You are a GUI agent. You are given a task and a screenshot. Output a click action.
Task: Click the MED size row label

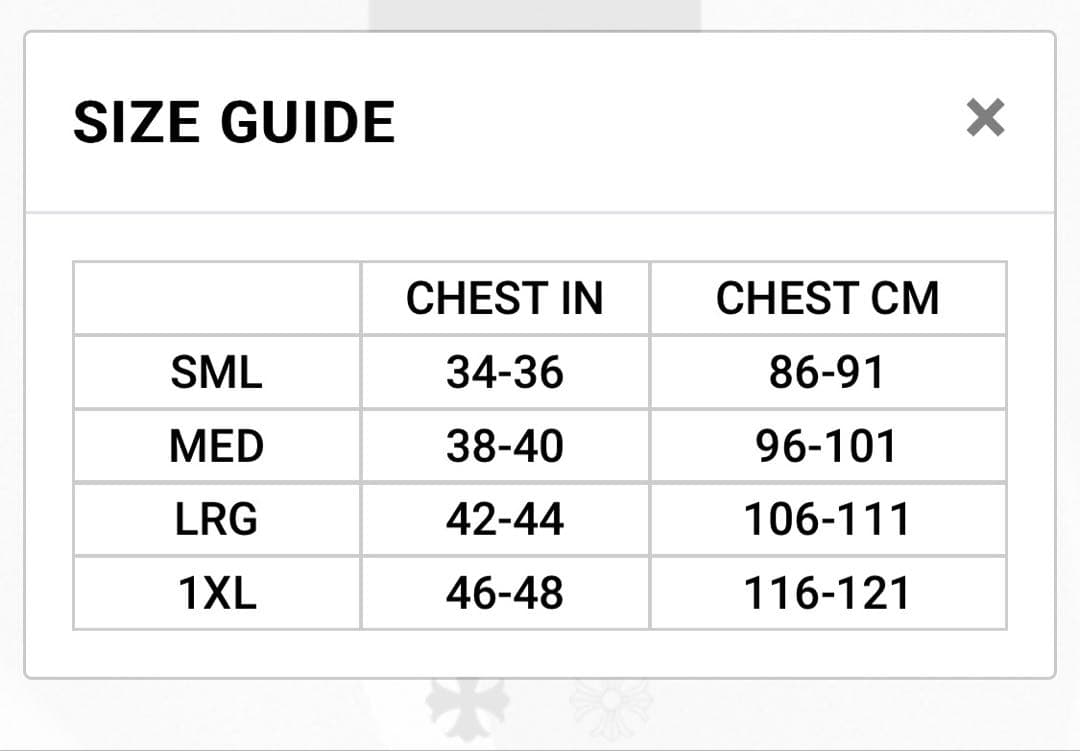click(x=217, y=446)
